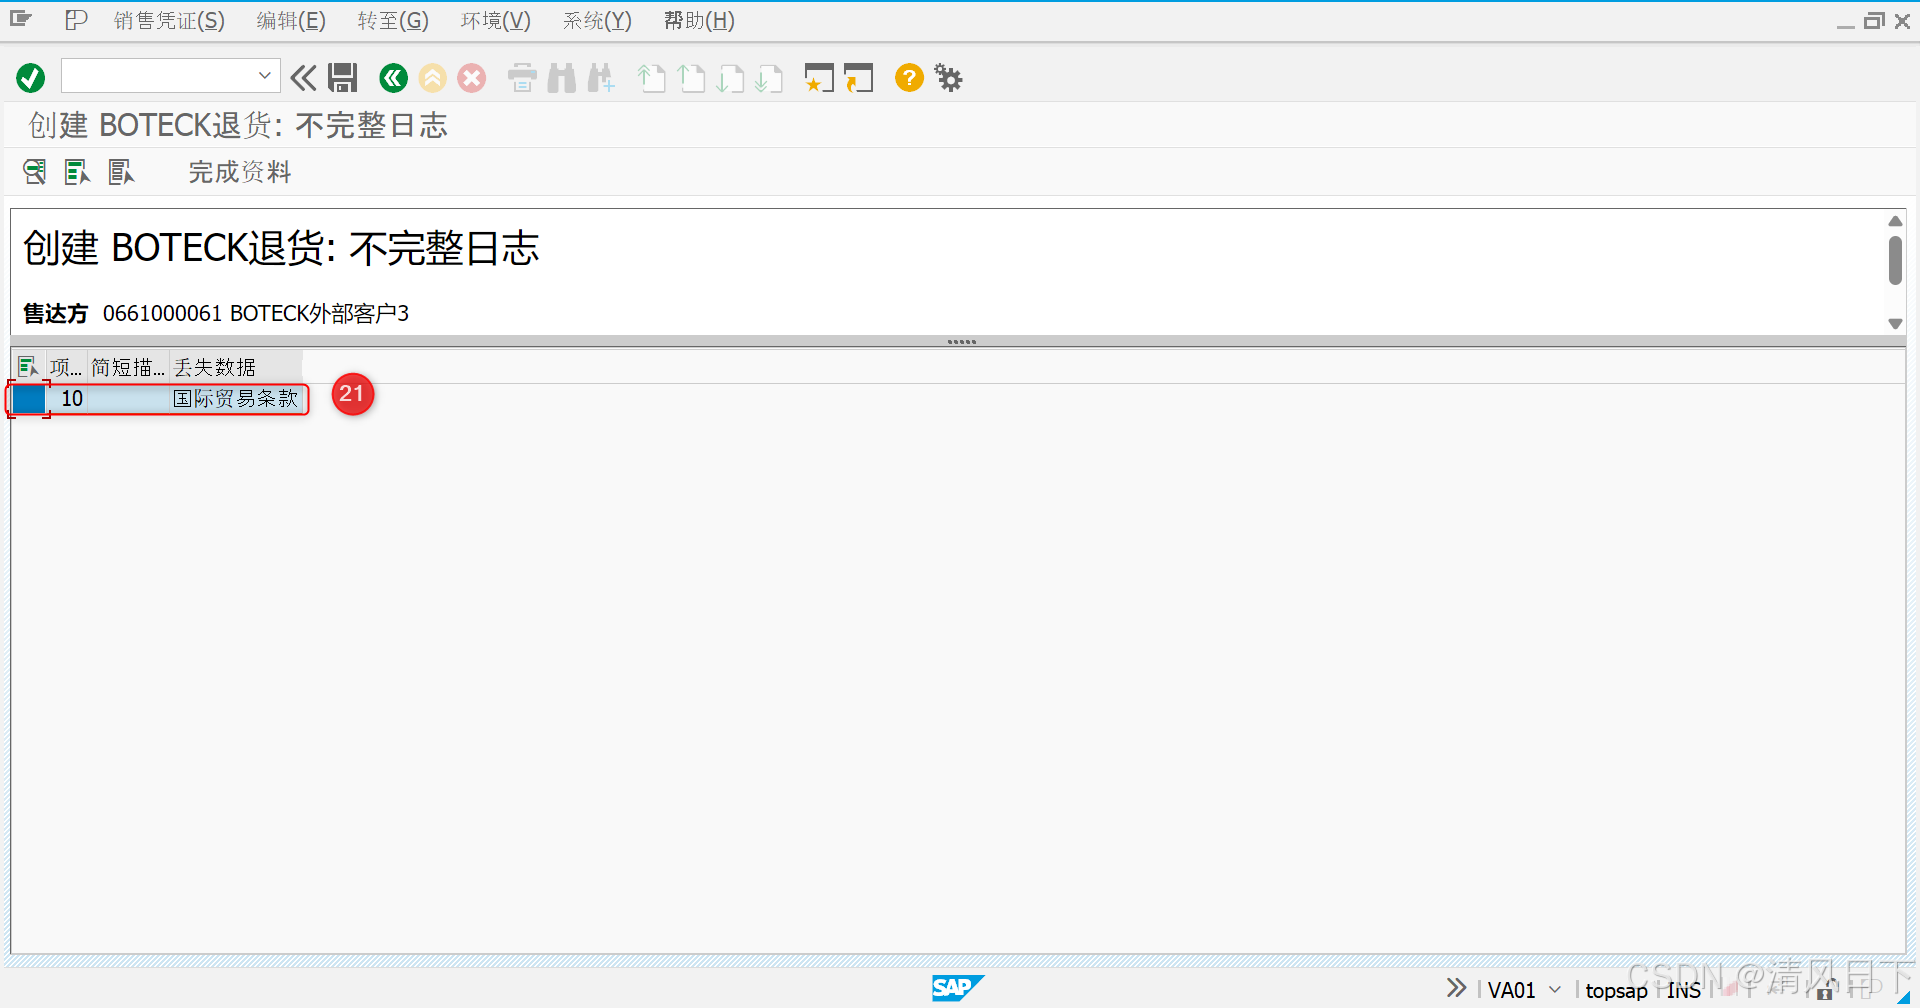Open Find with the binoculars icon
Image resolution: width=1920 pixels, height=1008 pixels.
click(x=561, y=78)
